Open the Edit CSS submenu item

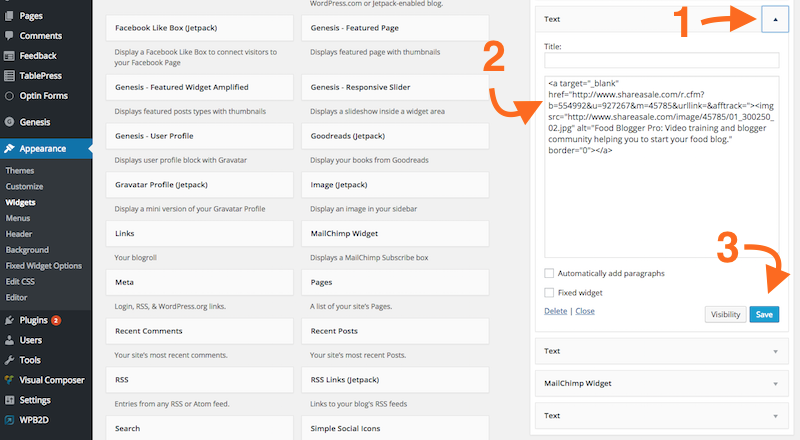[20, 281]
